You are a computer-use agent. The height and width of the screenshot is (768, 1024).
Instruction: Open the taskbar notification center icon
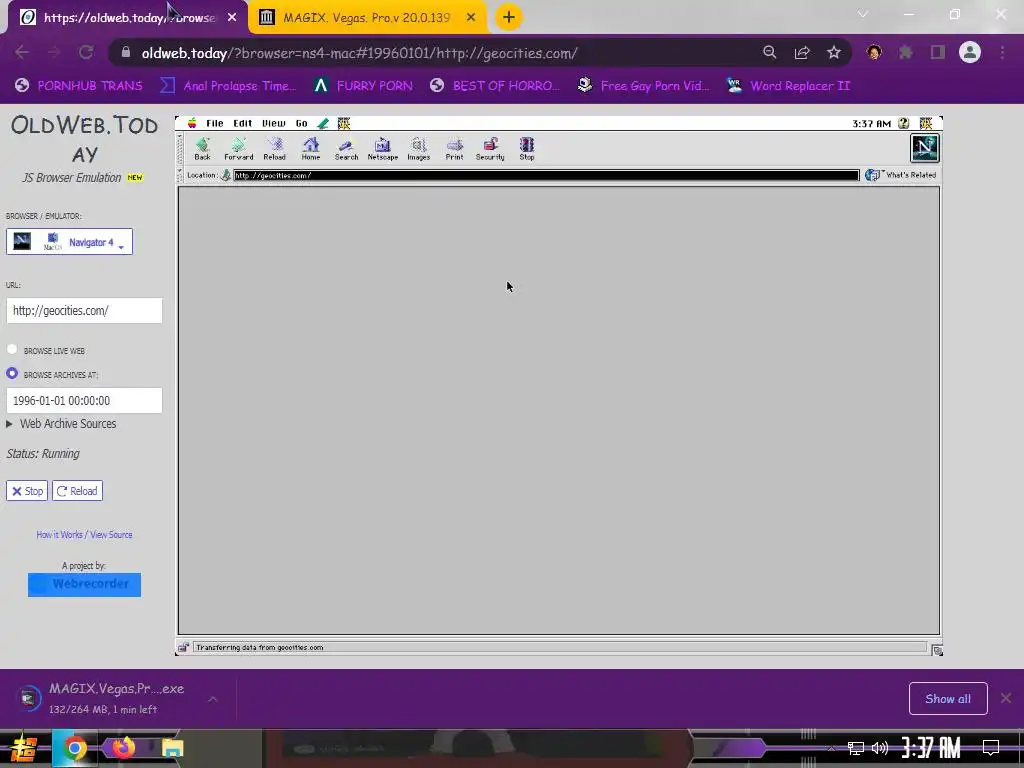pyautogui.click(x=991, y=748)
